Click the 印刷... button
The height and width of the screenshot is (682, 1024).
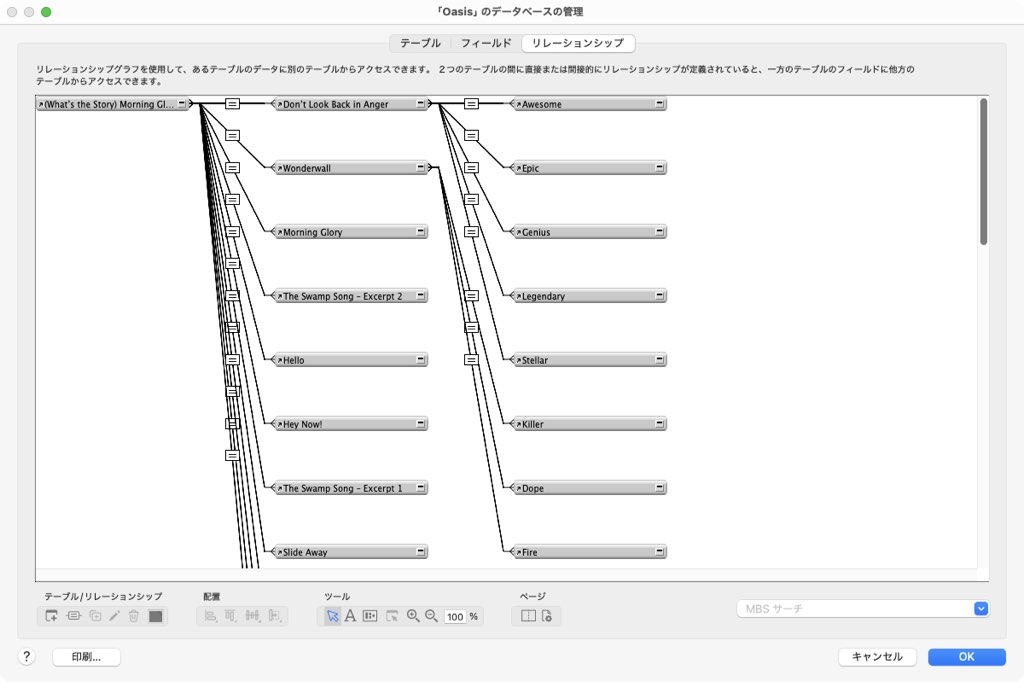pyautogui.click(x=85, y=657)
